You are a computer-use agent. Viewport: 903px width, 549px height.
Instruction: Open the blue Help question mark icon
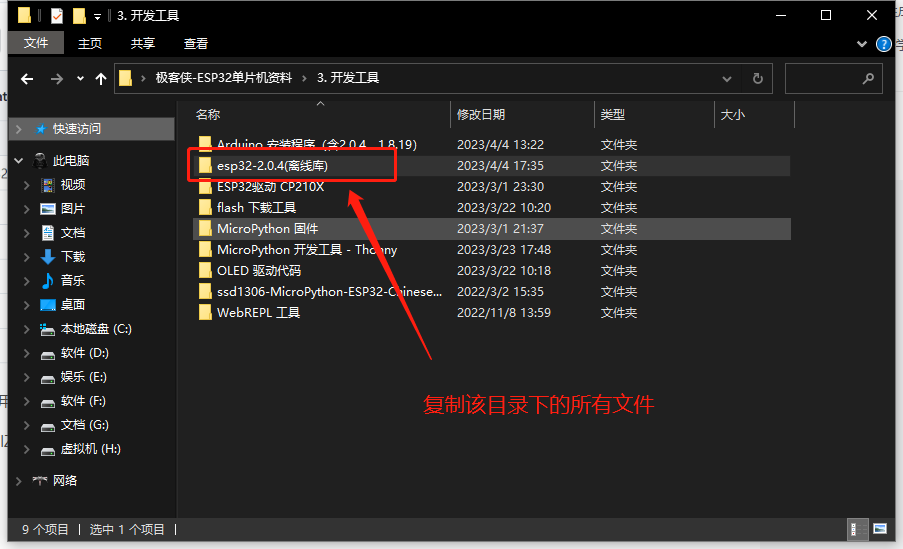coord(884,44)
